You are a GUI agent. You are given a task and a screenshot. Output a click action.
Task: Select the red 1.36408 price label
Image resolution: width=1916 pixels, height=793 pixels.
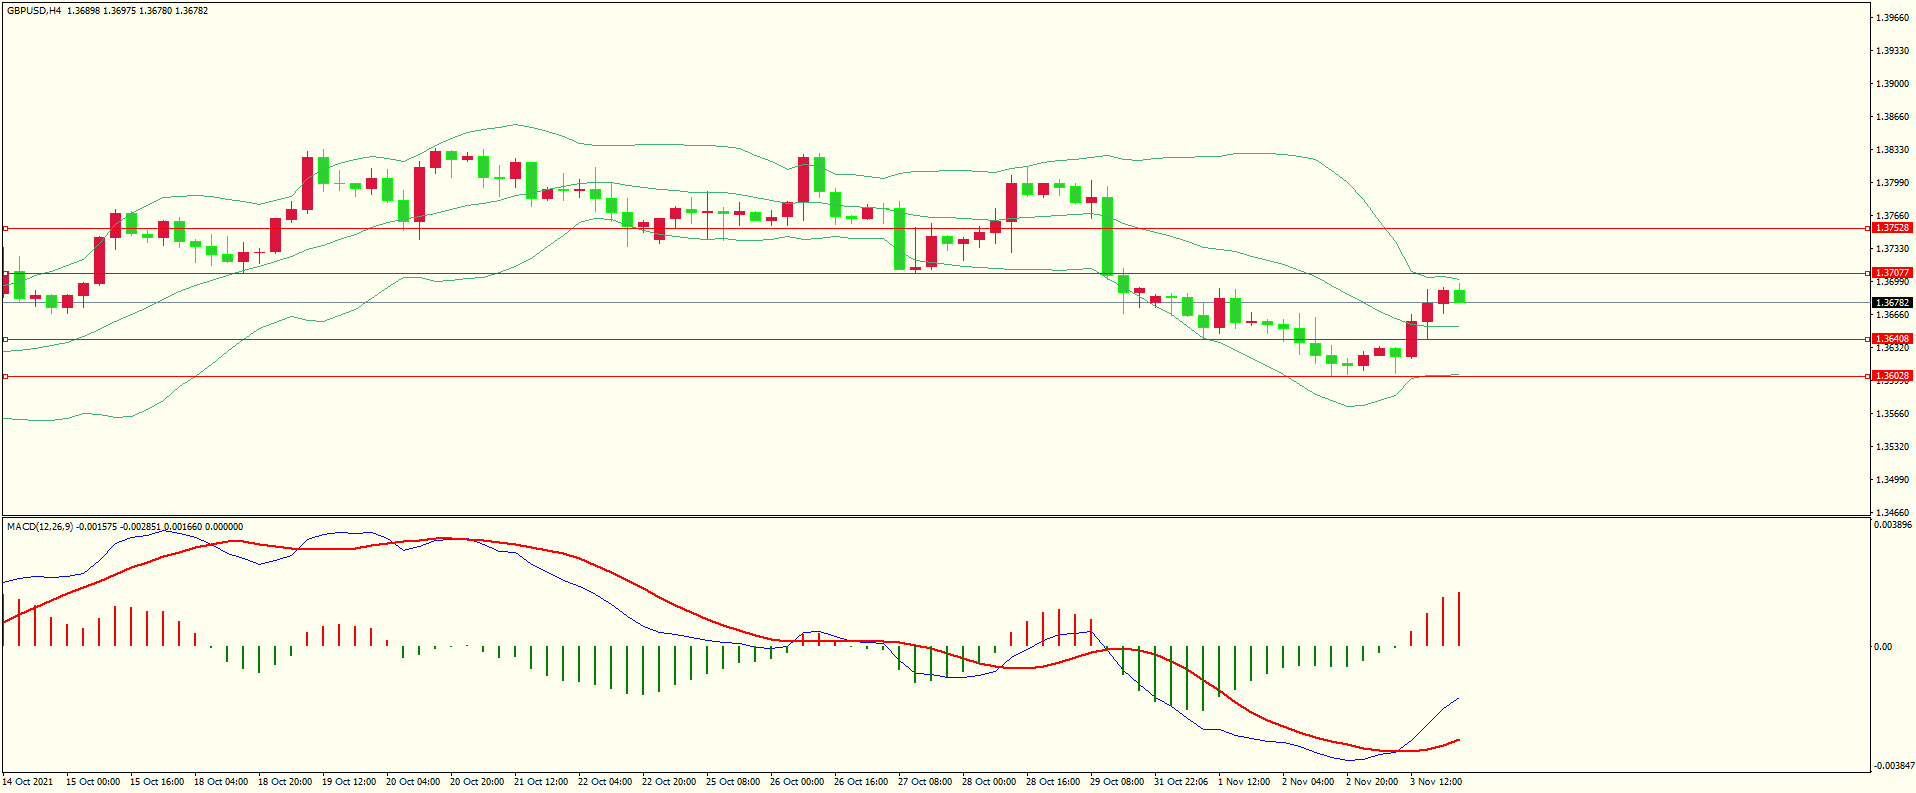(1892, 339)
